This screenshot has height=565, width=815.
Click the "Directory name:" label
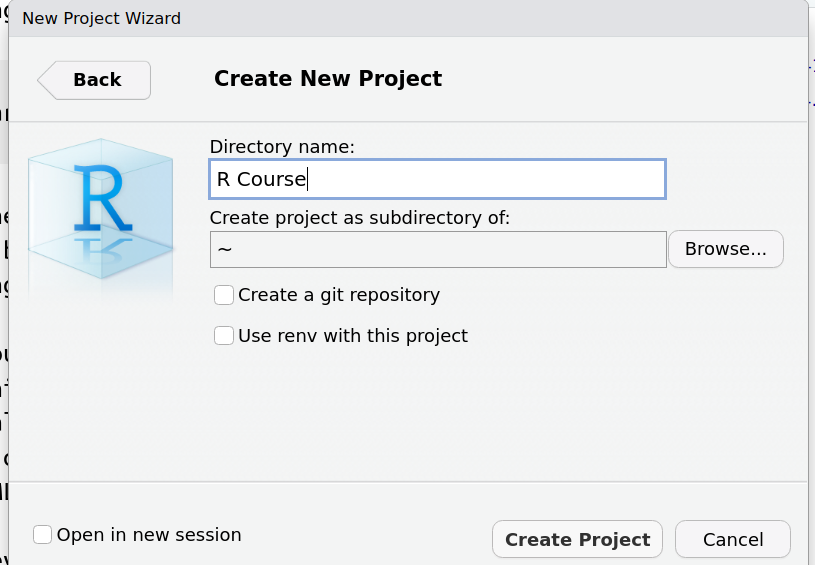[x=282, y=147]
